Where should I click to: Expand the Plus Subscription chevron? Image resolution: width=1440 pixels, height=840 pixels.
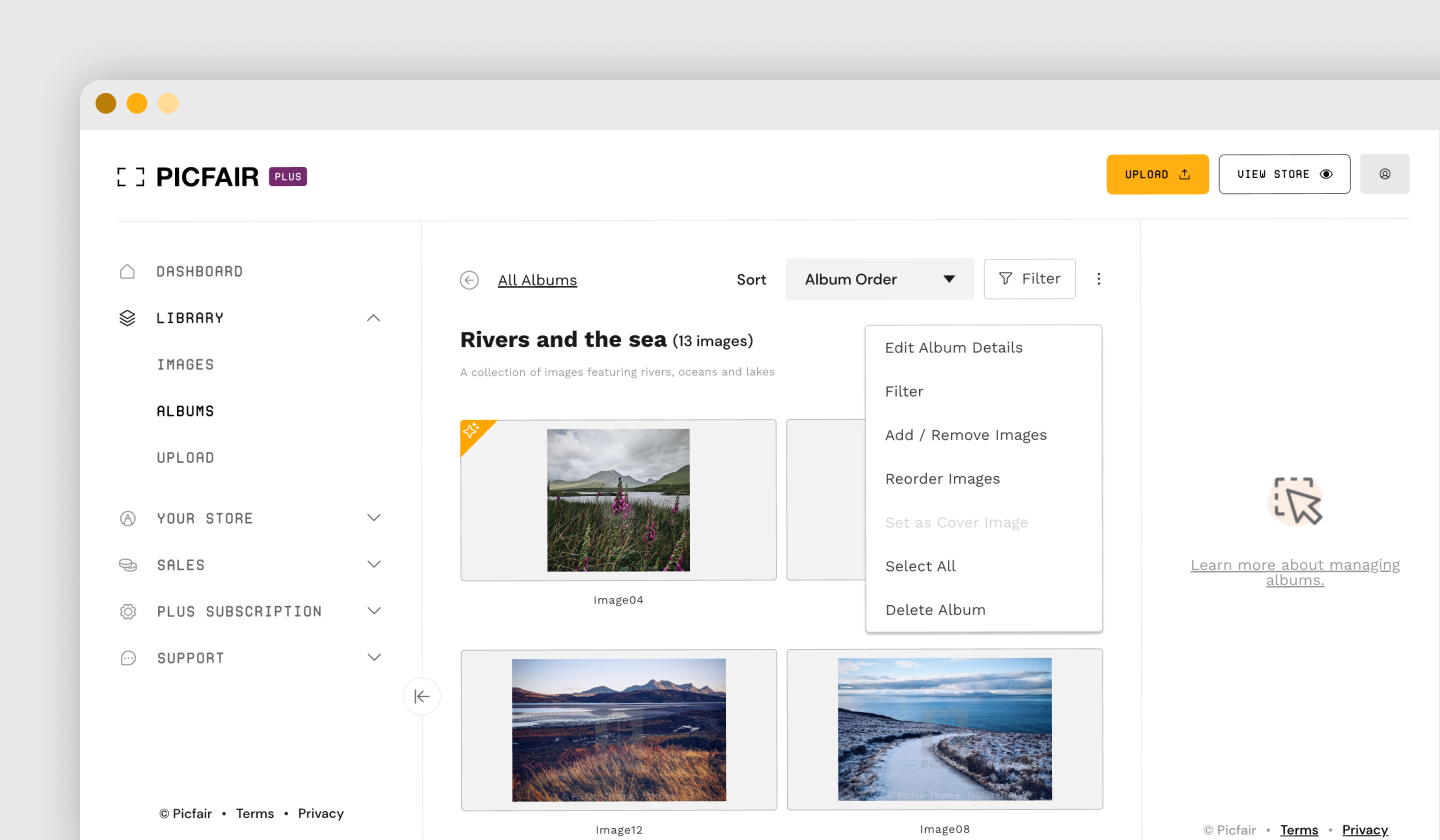[374, 611]
